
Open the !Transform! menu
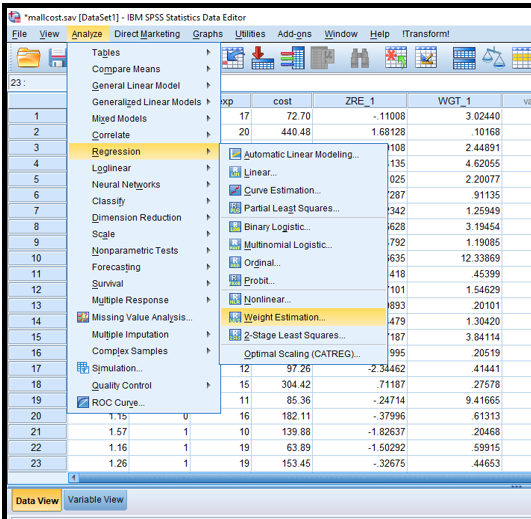point(425,34)
